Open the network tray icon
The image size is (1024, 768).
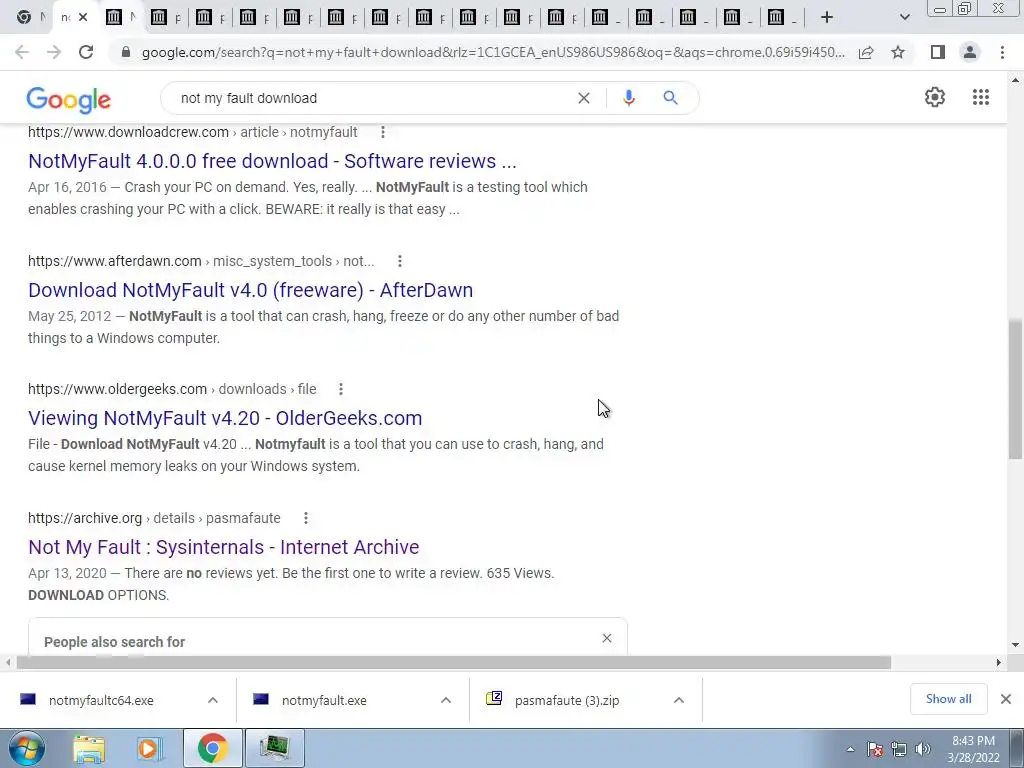(899, 749)
